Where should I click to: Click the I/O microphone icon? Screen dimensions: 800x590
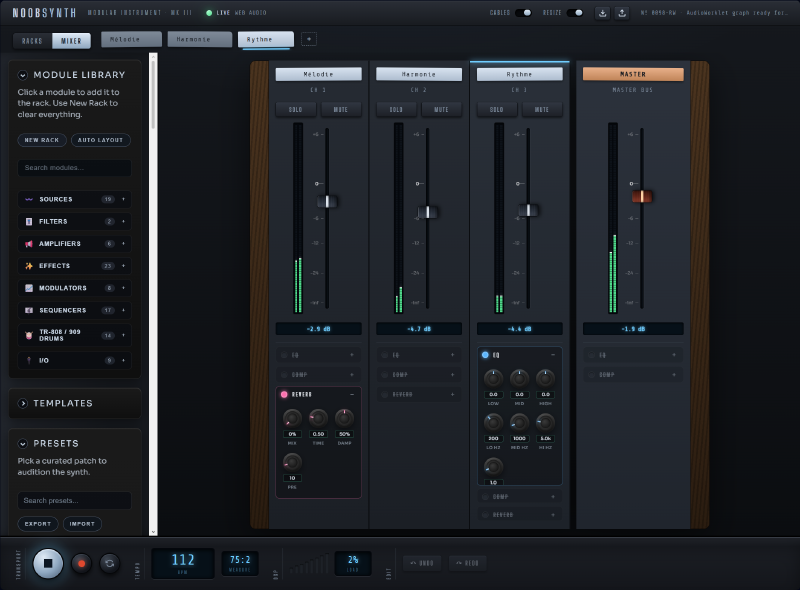[29, 360]
